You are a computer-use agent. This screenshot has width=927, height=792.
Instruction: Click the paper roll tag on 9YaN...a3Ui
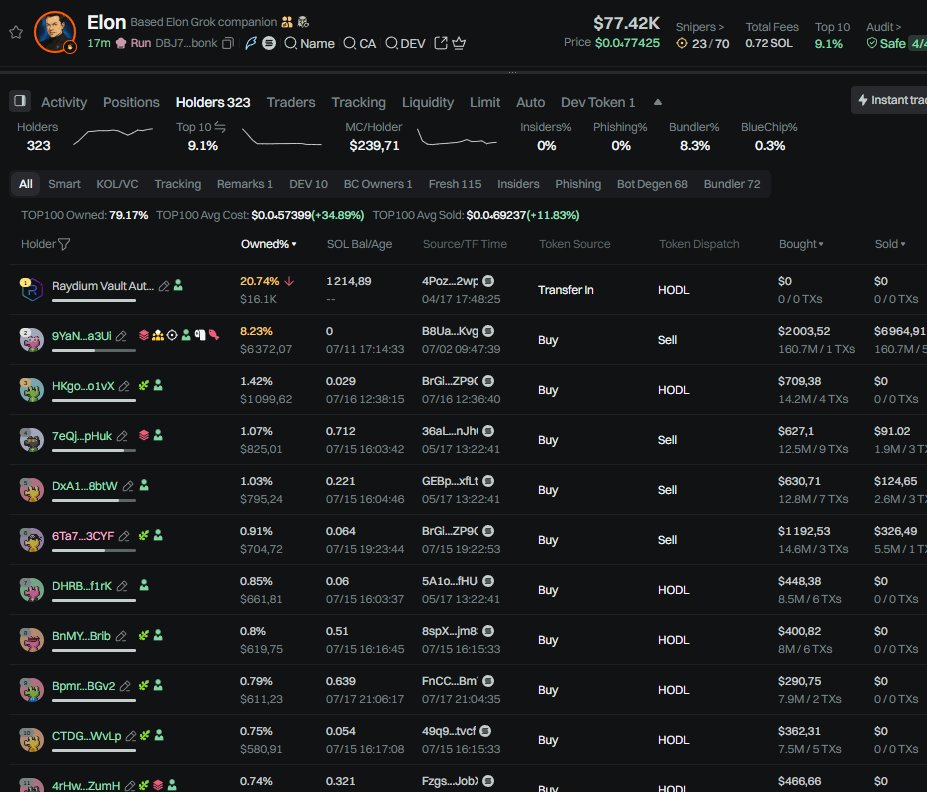pos(200,335)
